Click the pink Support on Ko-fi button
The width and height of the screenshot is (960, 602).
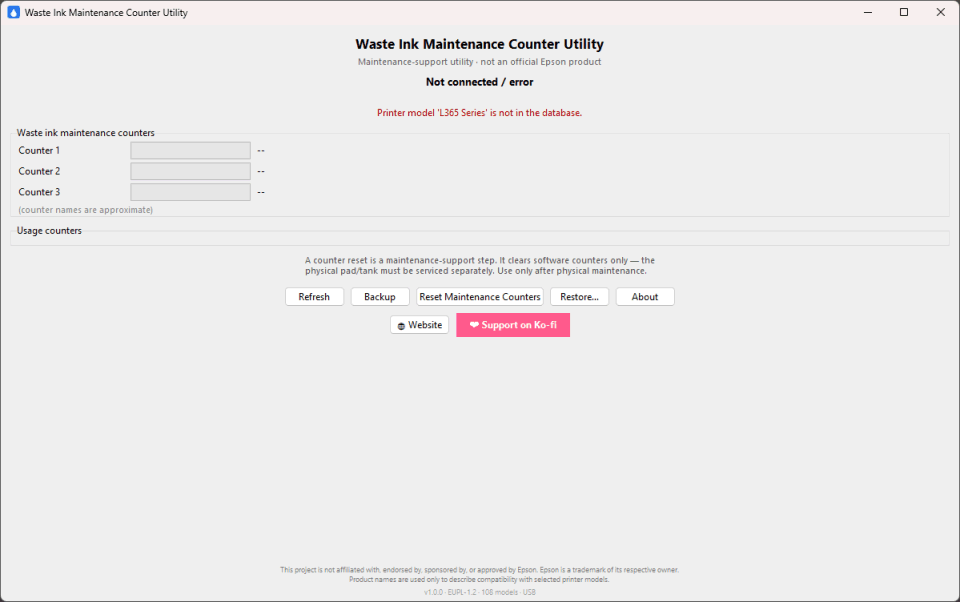coord(513,325)
